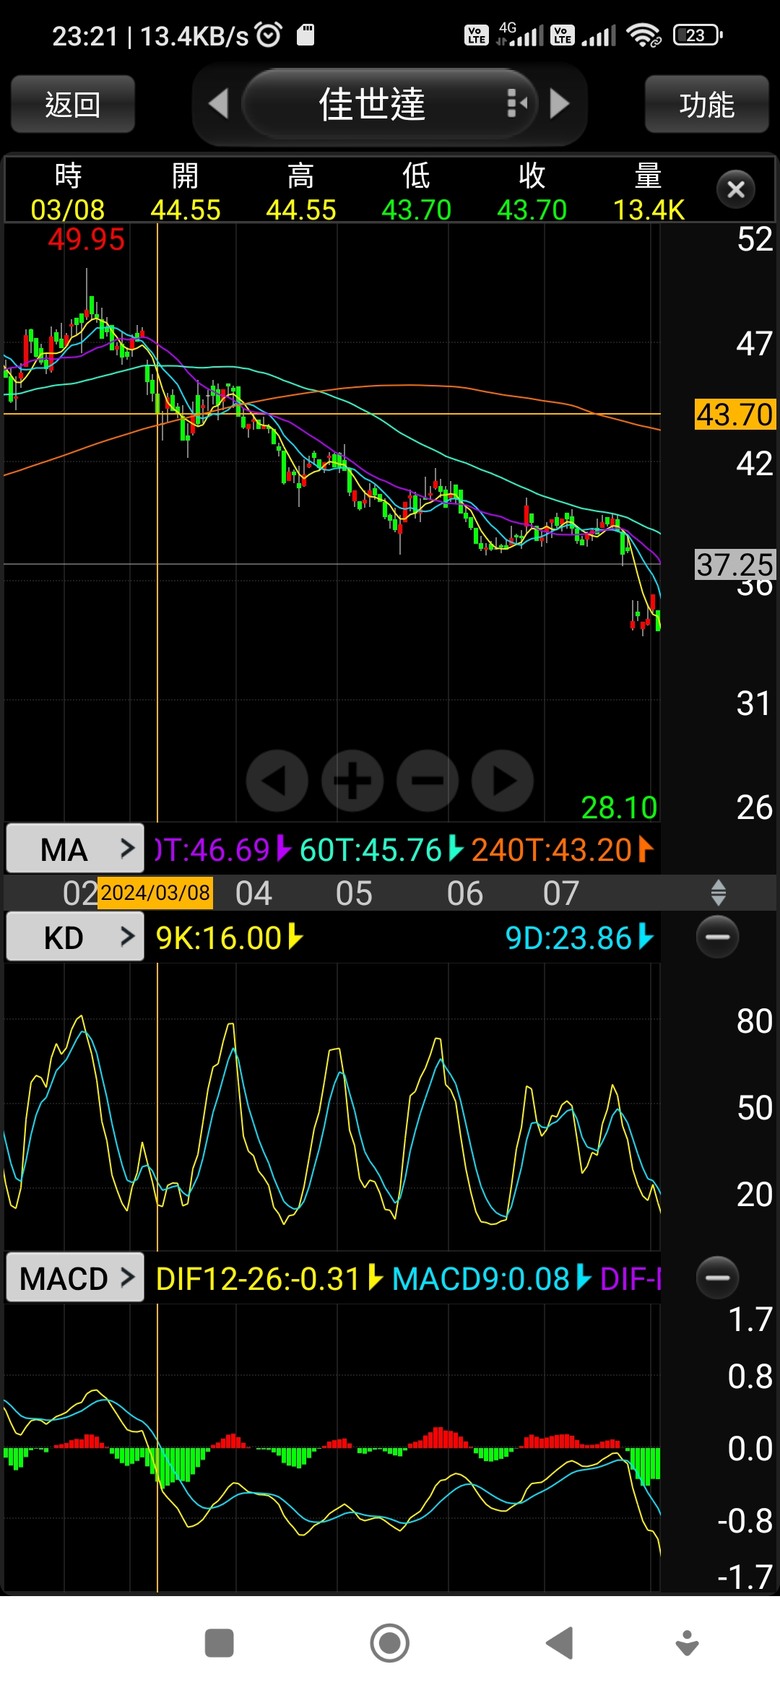The height and width of the screenshot is (1690, 780).
Task: Tap the month label 04 on the timeline
Action: (253, 893)
